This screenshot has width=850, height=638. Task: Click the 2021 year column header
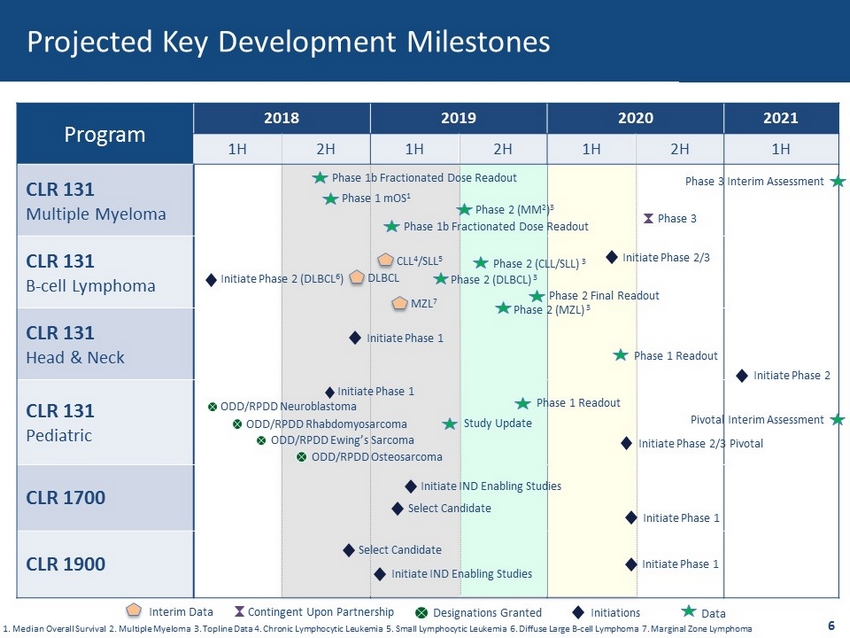(x=780, y=117)
